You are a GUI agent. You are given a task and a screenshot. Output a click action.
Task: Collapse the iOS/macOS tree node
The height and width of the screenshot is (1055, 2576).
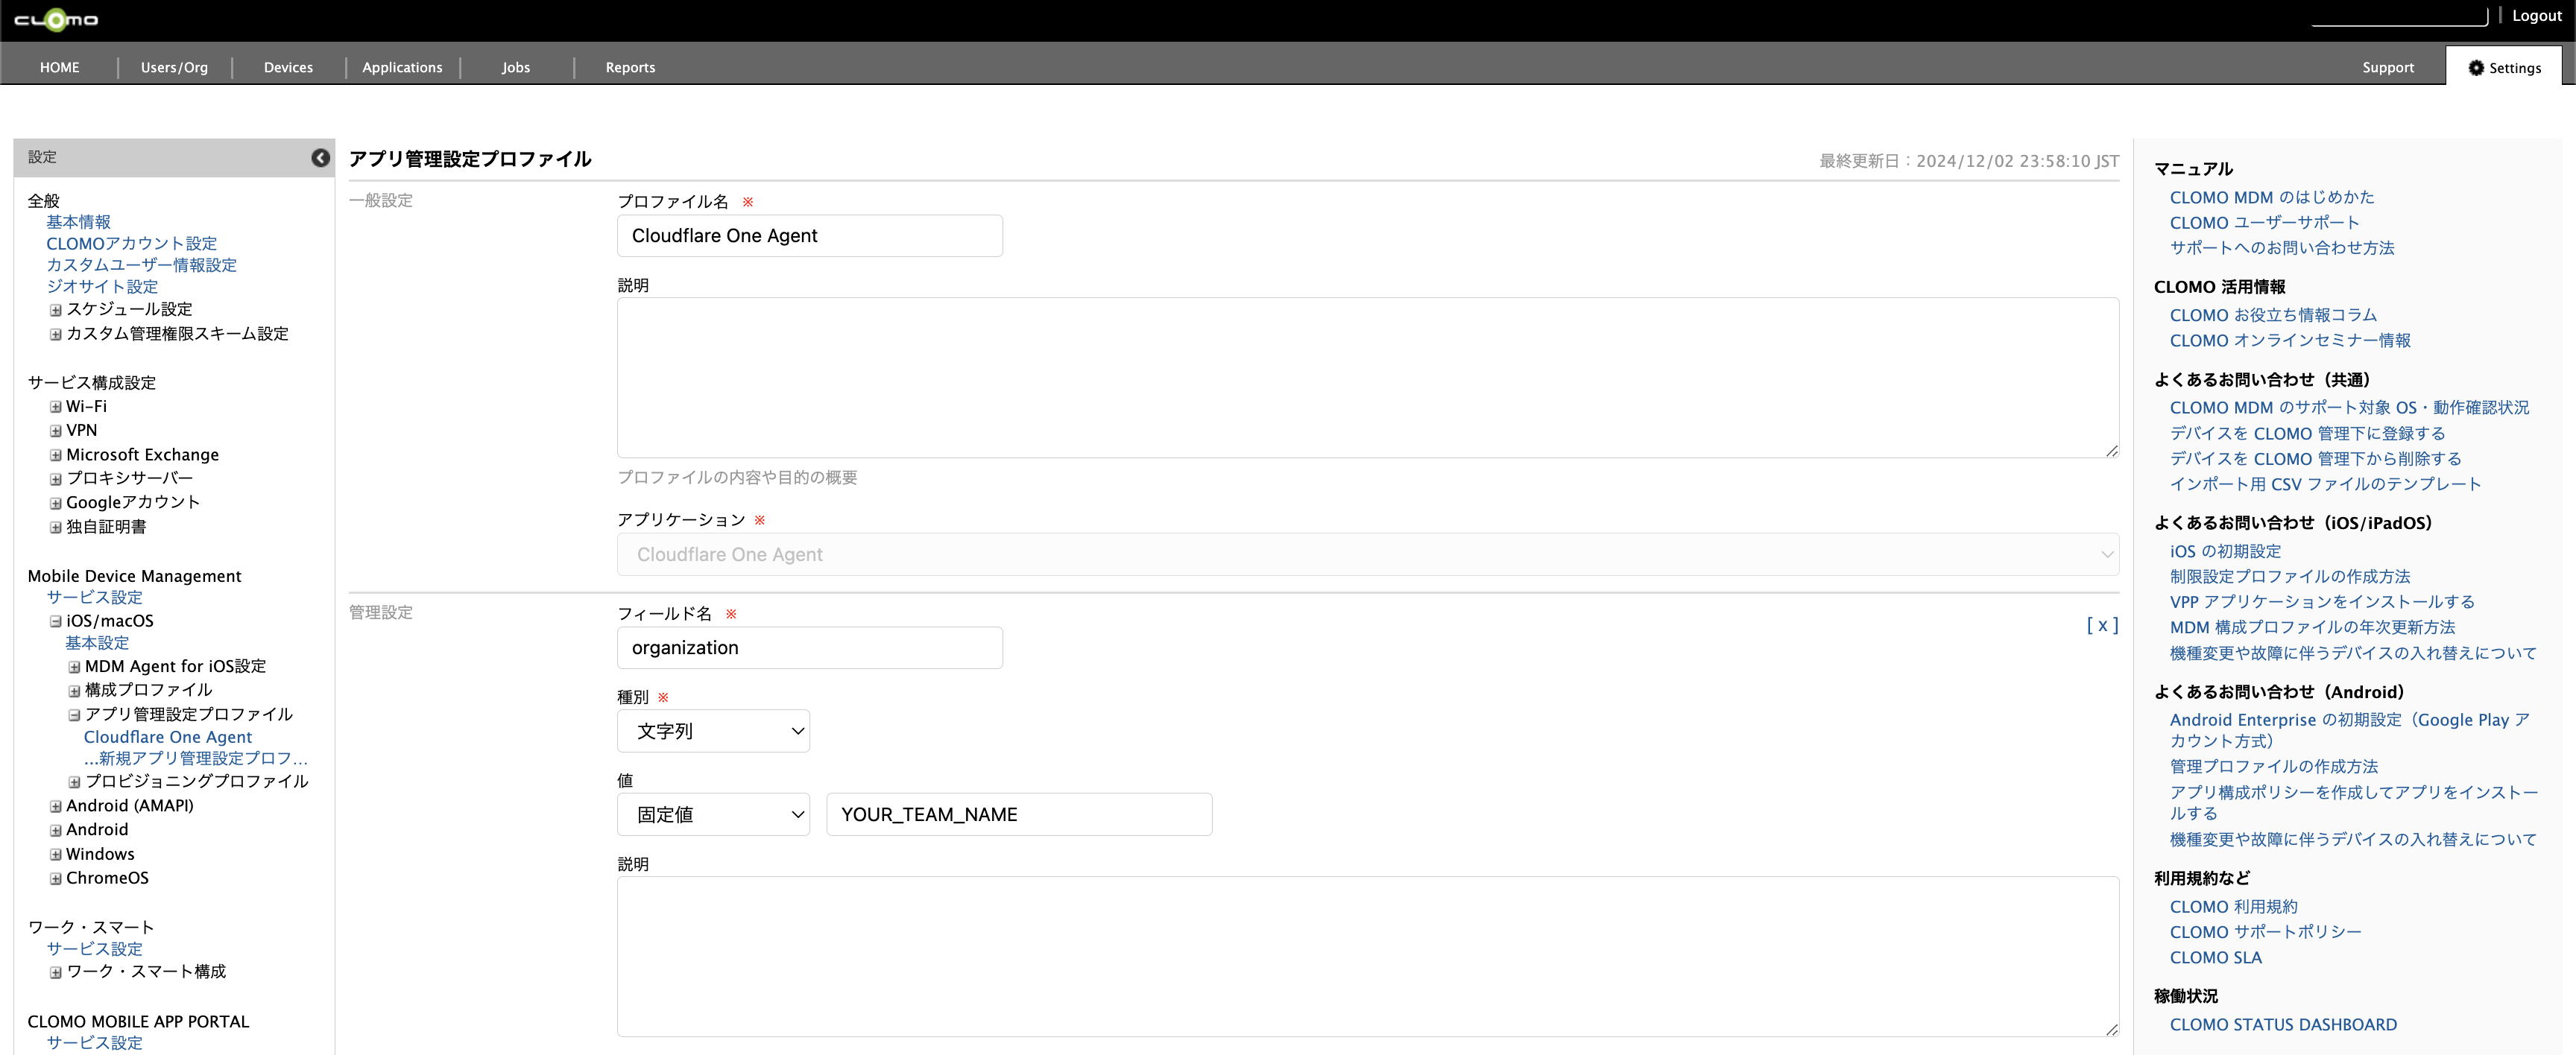pyautogui.click(x=56, y=622)
